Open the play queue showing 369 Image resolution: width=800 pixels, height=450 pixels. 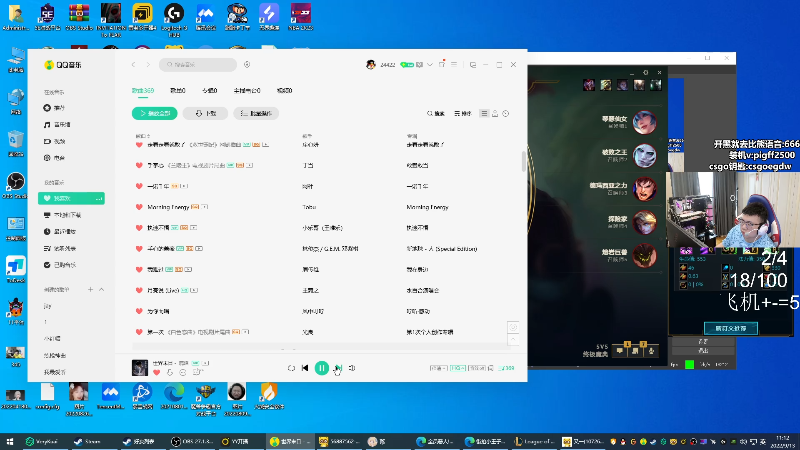pos(506,368)
